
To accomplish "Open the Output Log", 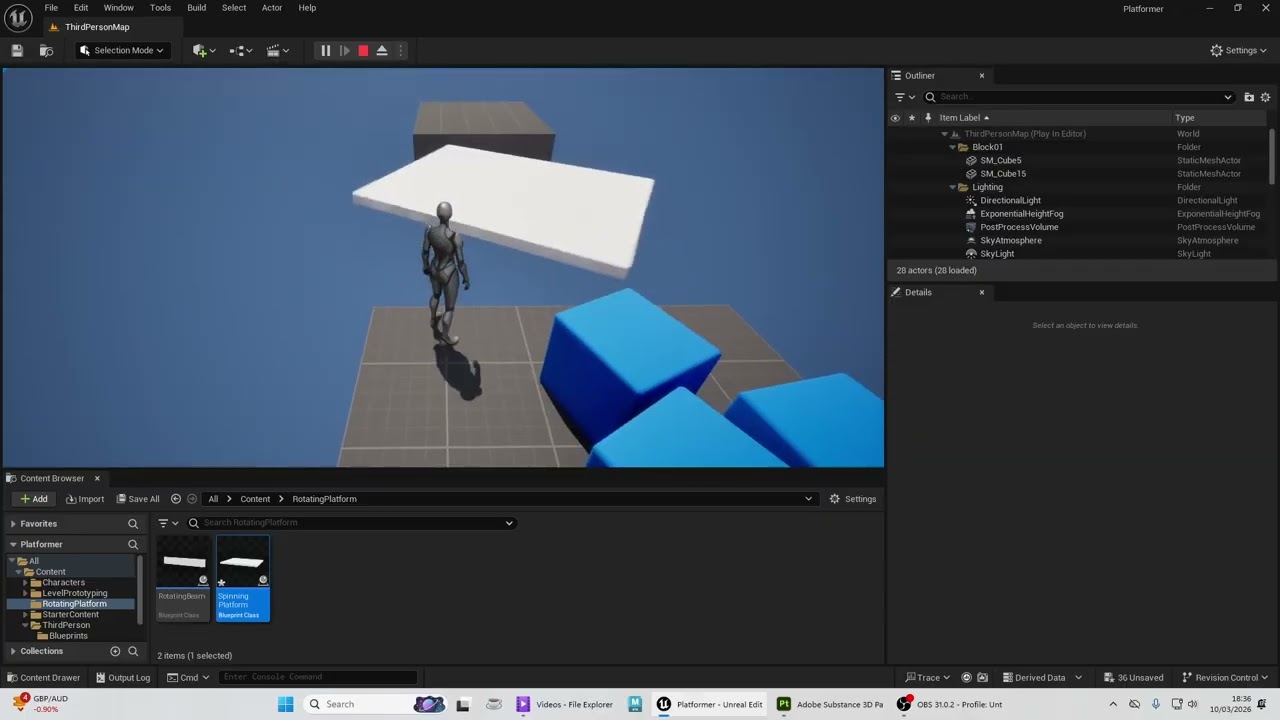I will click(122, 677).
